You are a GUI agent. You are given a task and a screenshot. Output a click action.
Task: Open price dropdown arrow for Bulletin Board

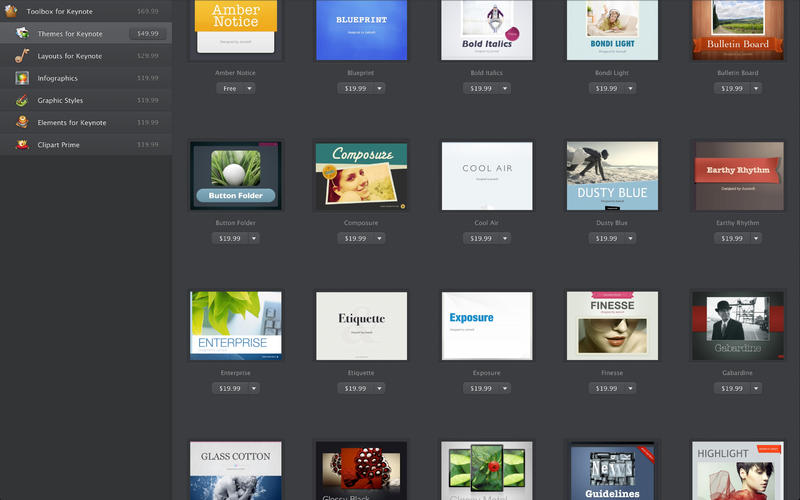pyautogui.click(x=756, y=88)
